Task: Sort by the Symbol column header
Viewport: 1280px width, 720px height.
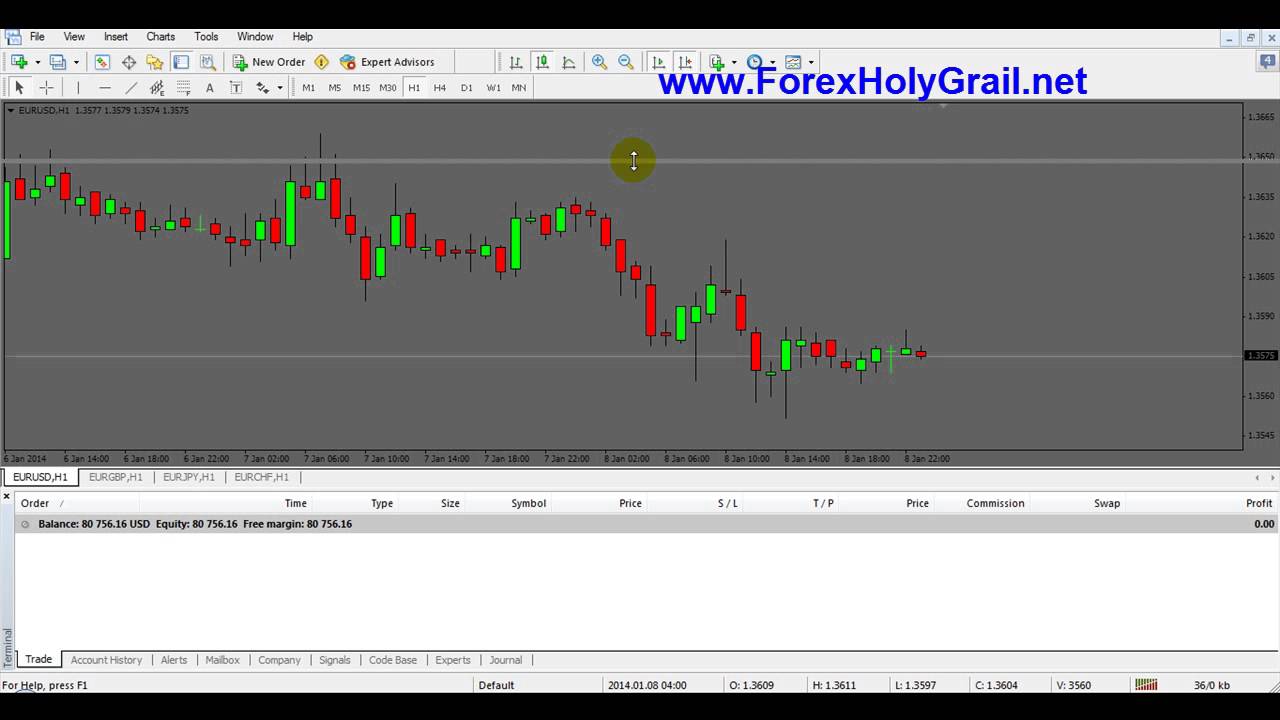Action: tap(528, 503)
